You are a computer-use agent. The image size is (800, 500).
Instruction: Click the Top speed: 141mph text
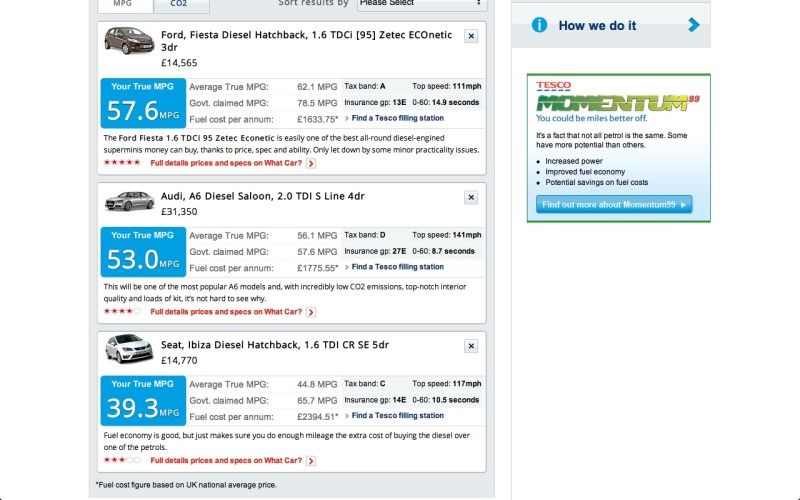(446, 235)
